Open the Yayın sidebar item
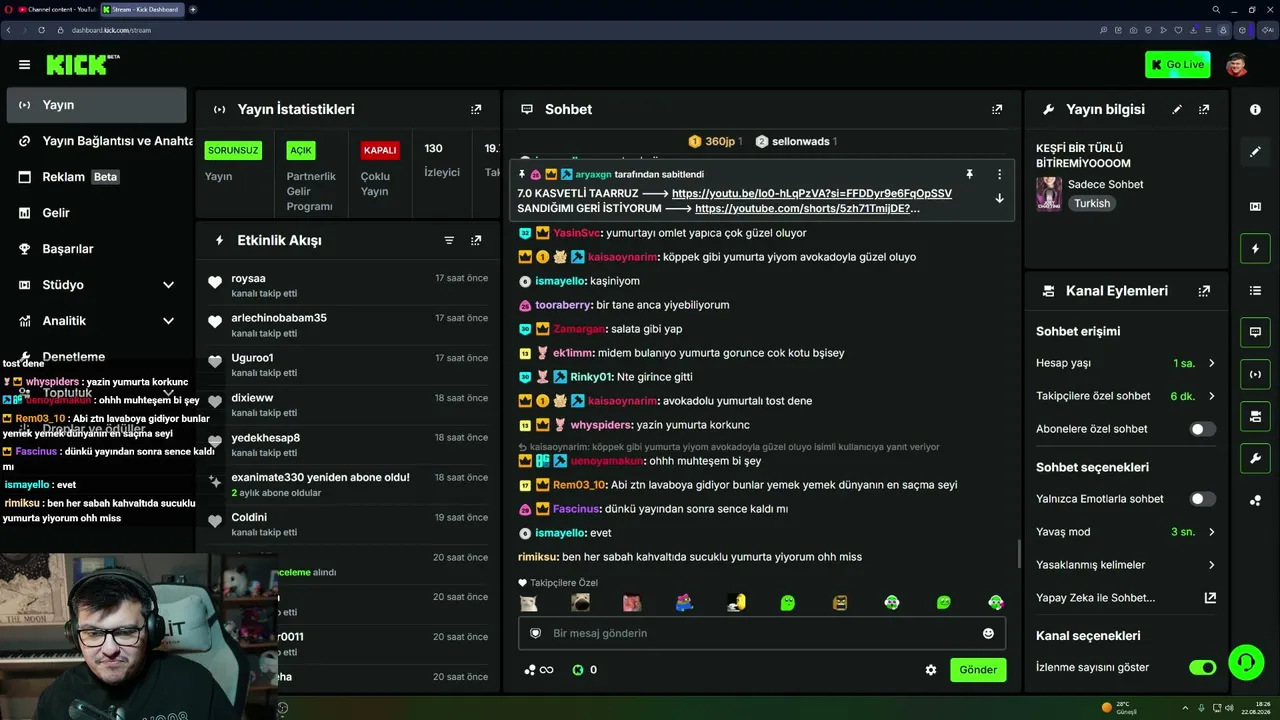Image resolution: width=1280 pixels, height=720 pixels. pos(96,105)
